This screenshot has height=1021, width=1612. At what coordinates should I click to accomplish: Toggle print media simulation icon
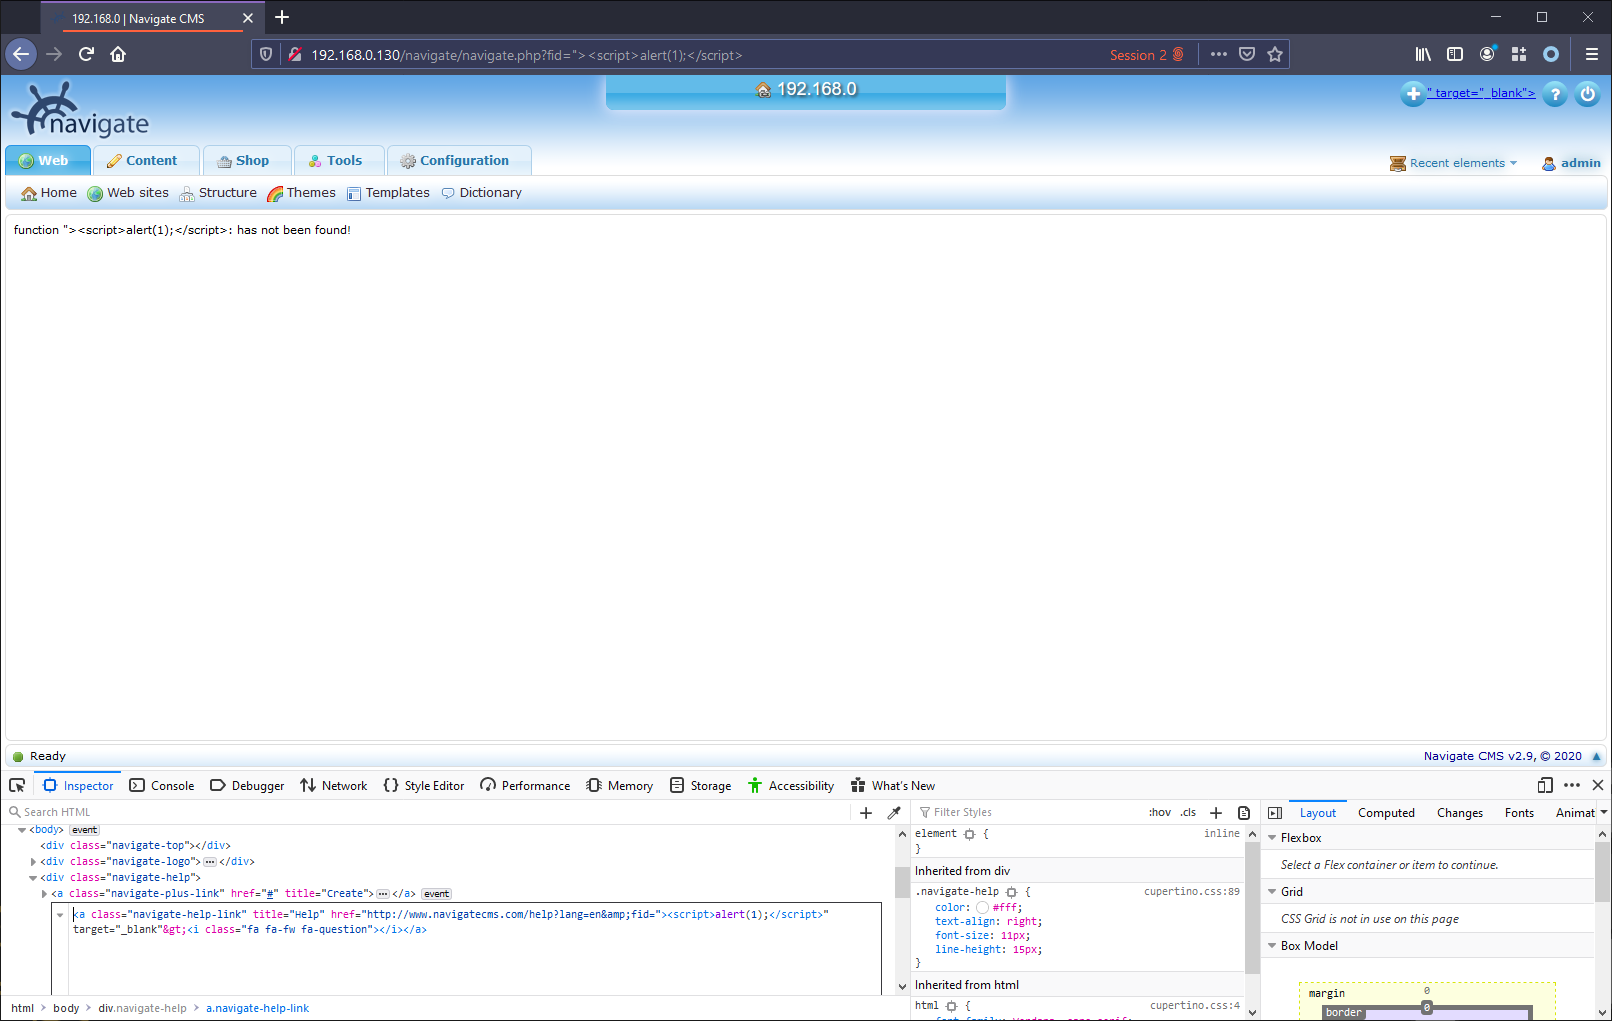pos(1244,813)
